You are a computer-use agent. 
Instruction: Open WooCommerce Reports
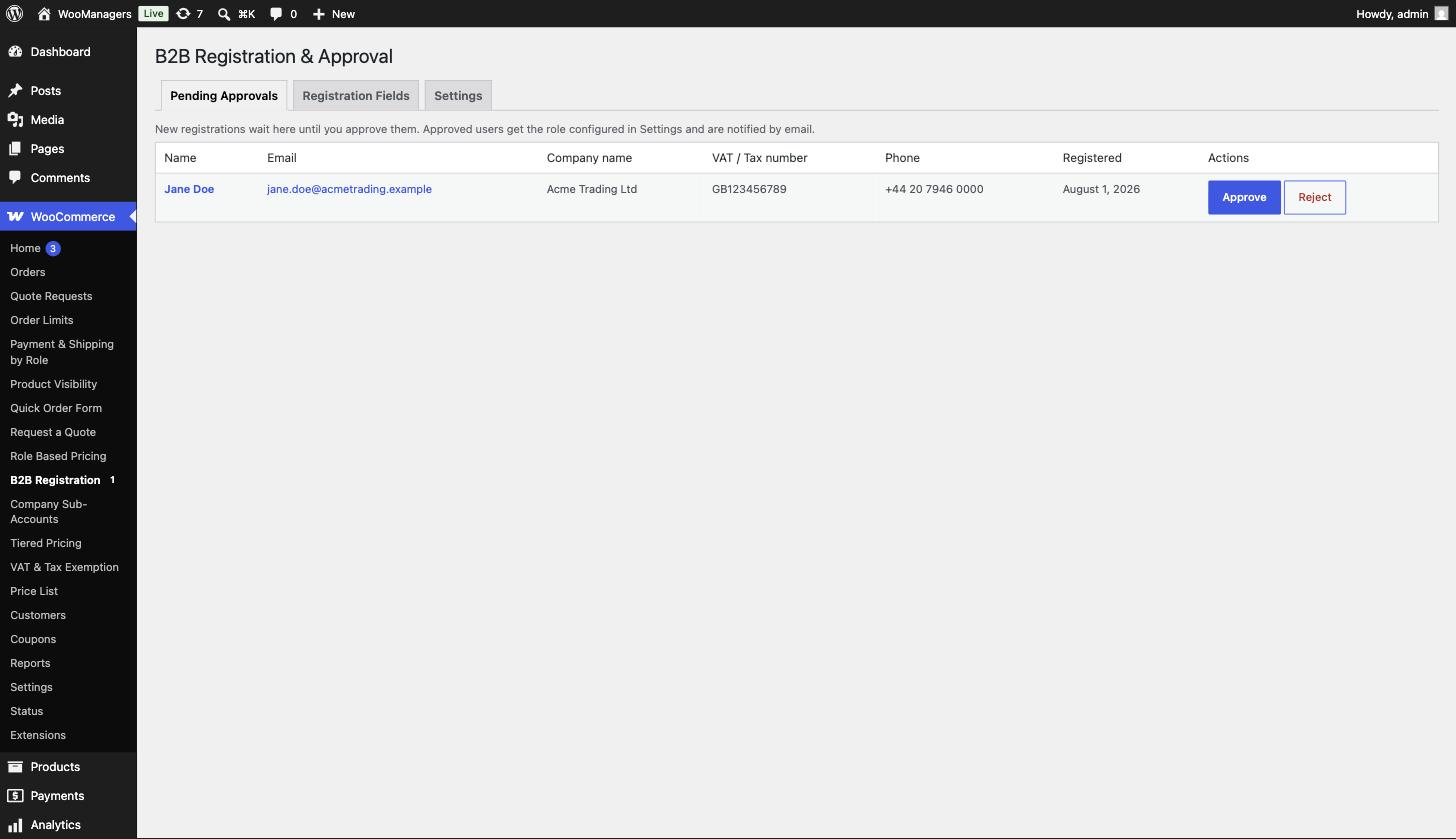(x=30, y=663)
